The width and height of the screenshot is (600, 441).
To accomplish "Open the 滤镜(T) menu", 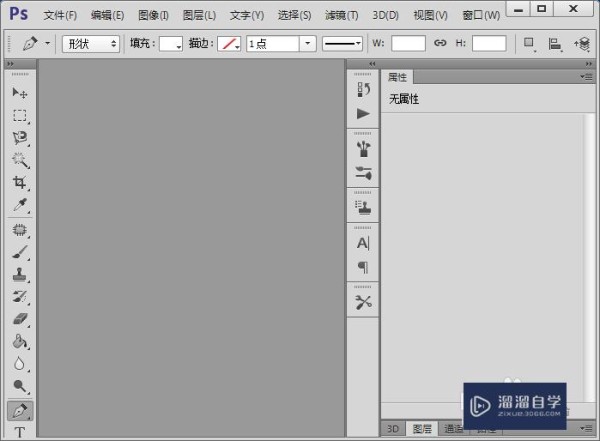I will click(x=342, y=15).
